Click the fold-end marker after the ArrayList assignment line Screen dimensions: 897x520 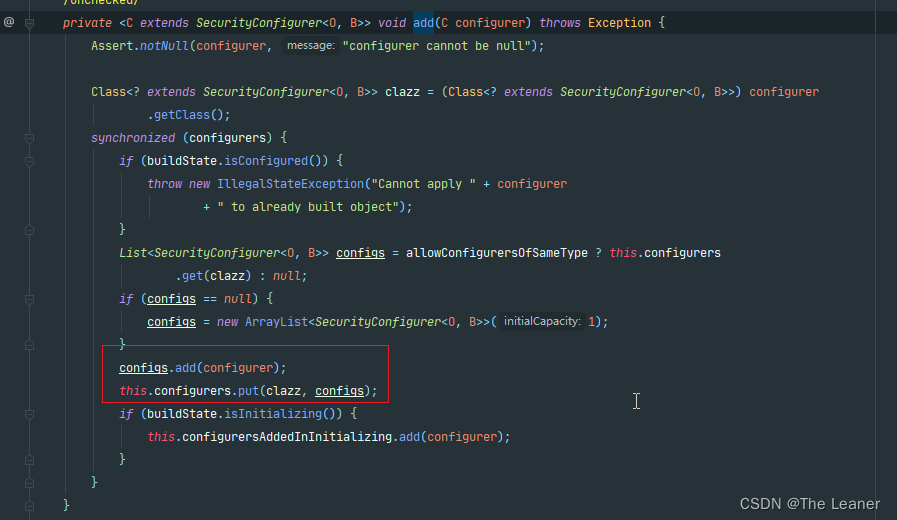[29, 345]
